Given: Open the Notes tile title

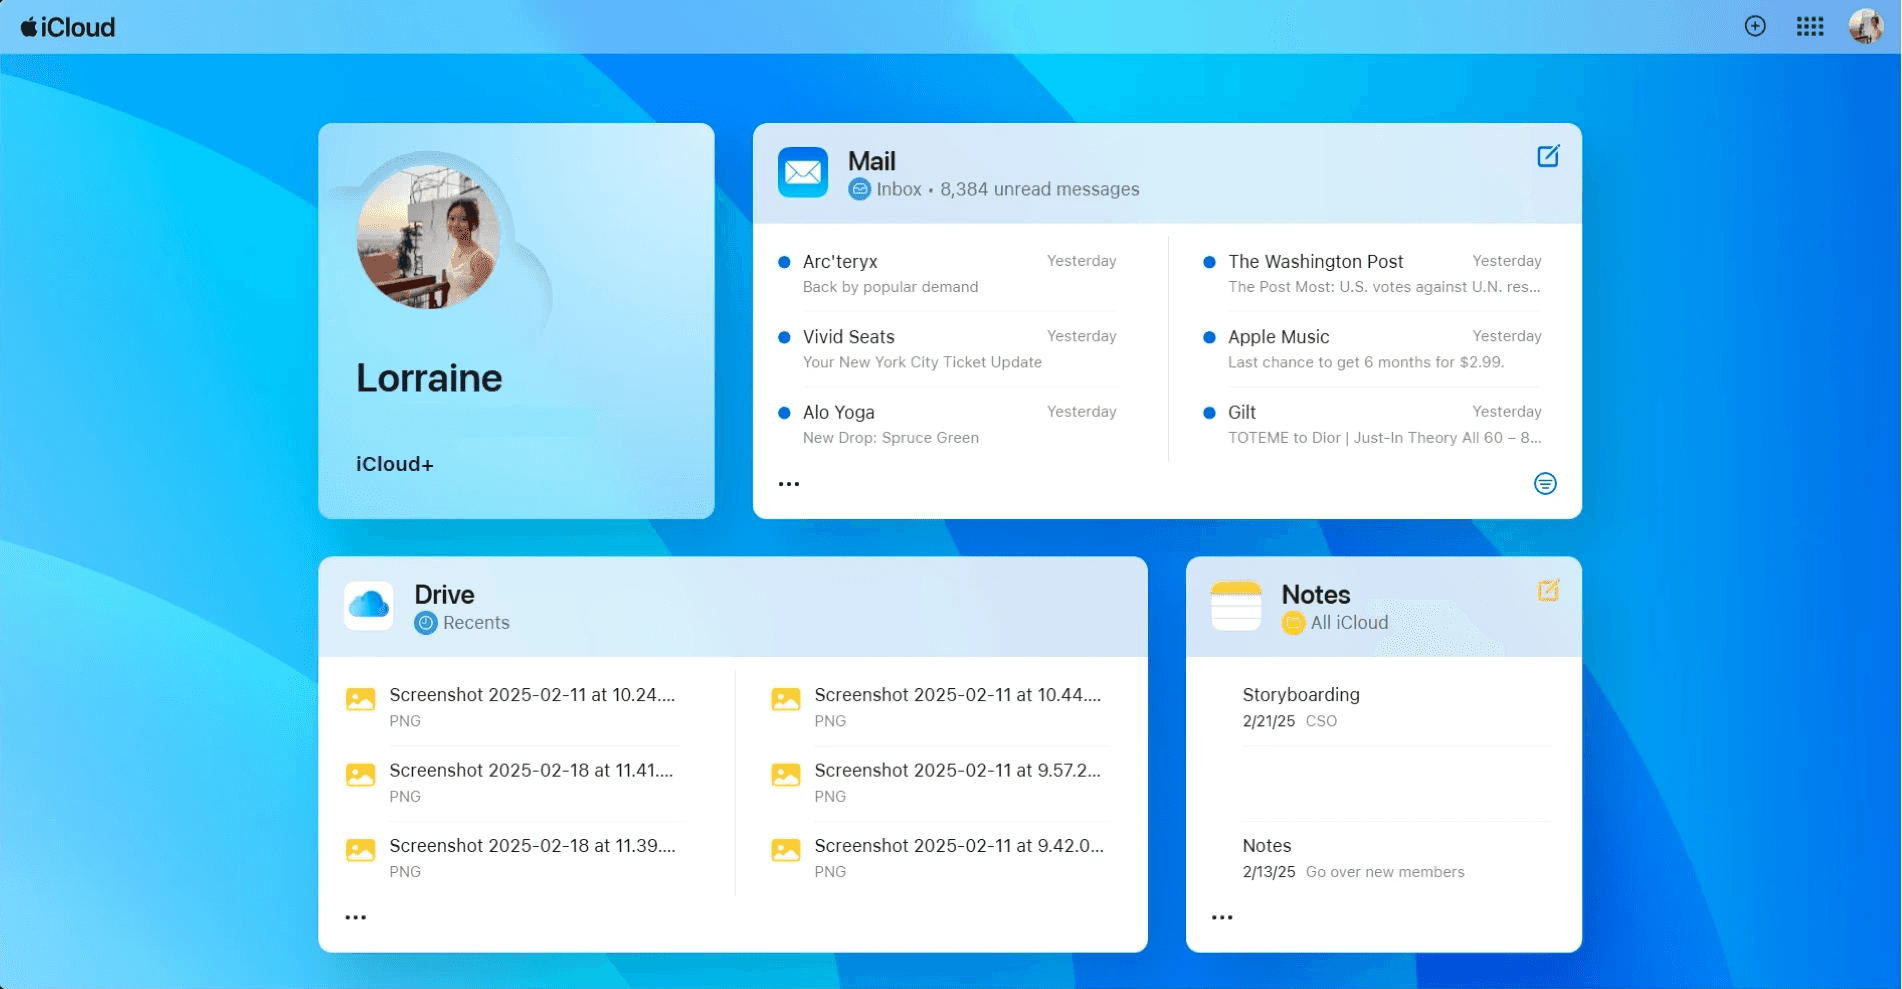Looking at the screenshot, I should [1316, 594].
